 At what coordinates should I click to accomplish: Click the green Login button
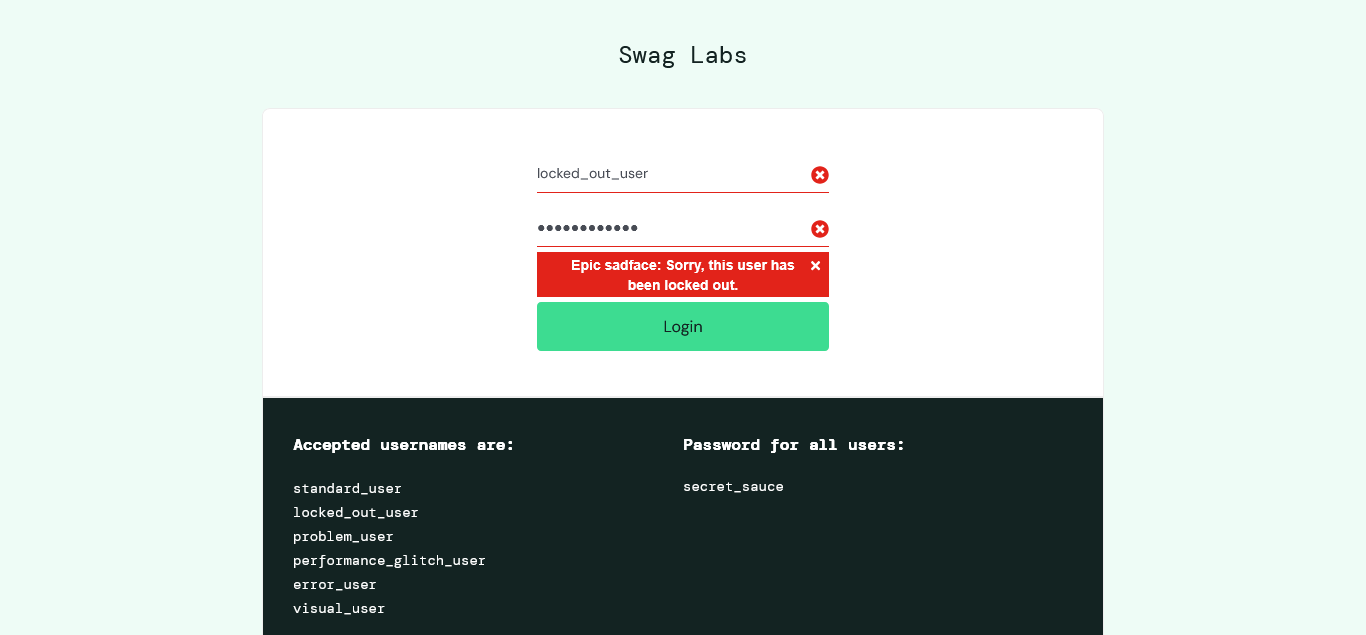click(683, 327)
